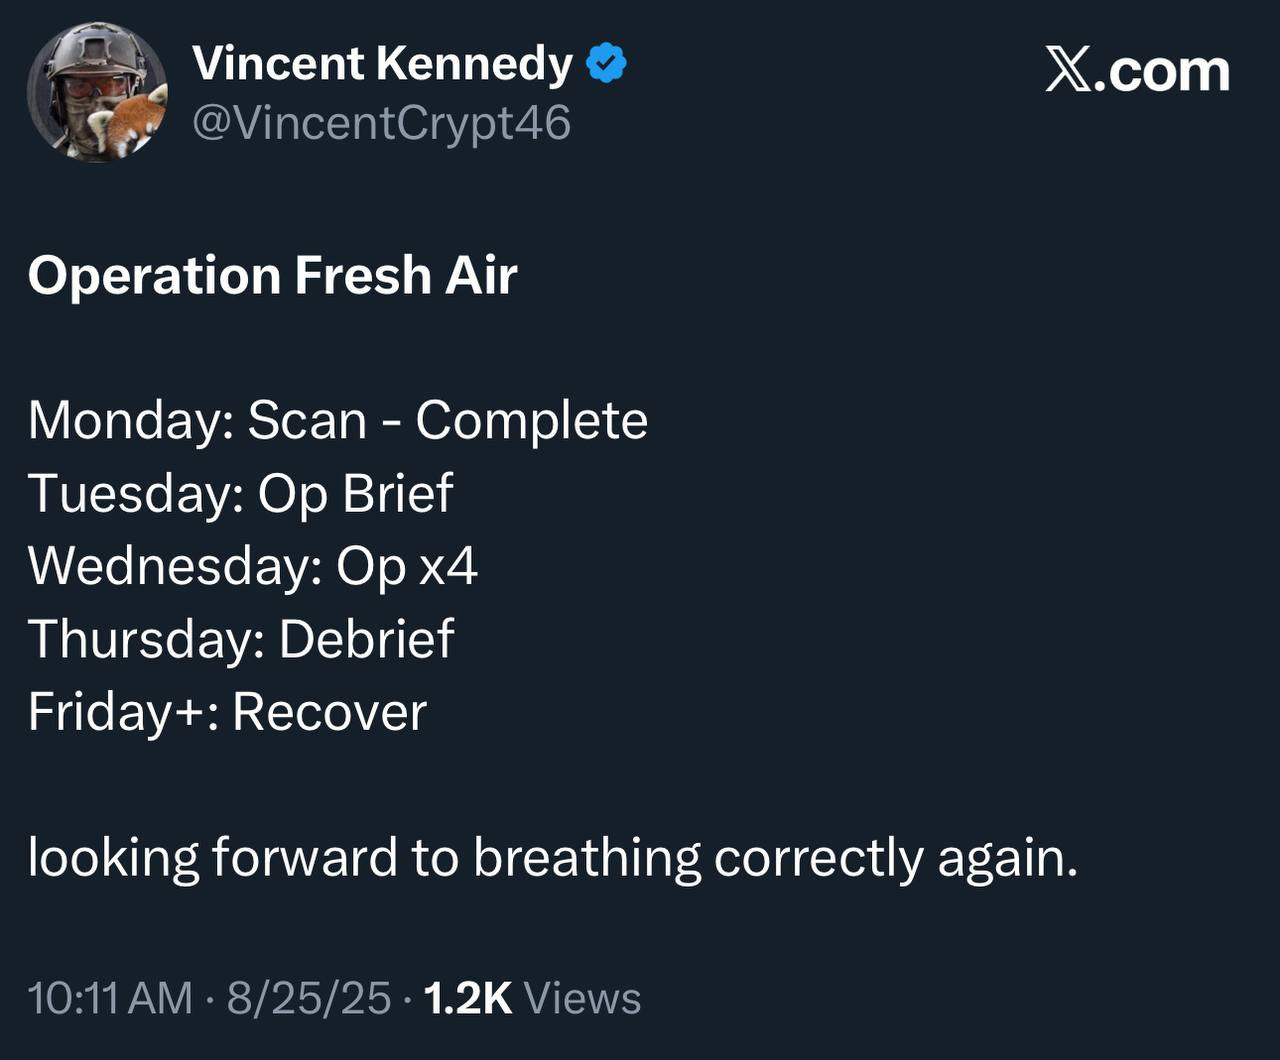Click the word "breathing" in the post
1280x1060 pixels.
(587, 858)
